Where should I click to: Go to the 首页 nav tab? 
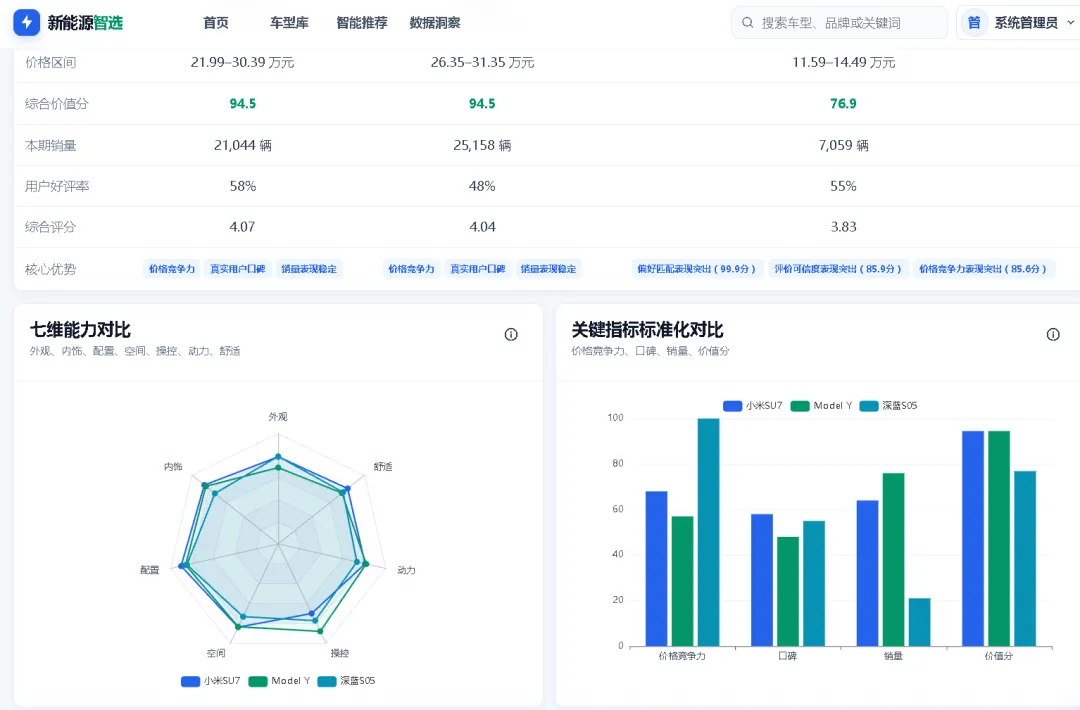[x=216, y=23]
